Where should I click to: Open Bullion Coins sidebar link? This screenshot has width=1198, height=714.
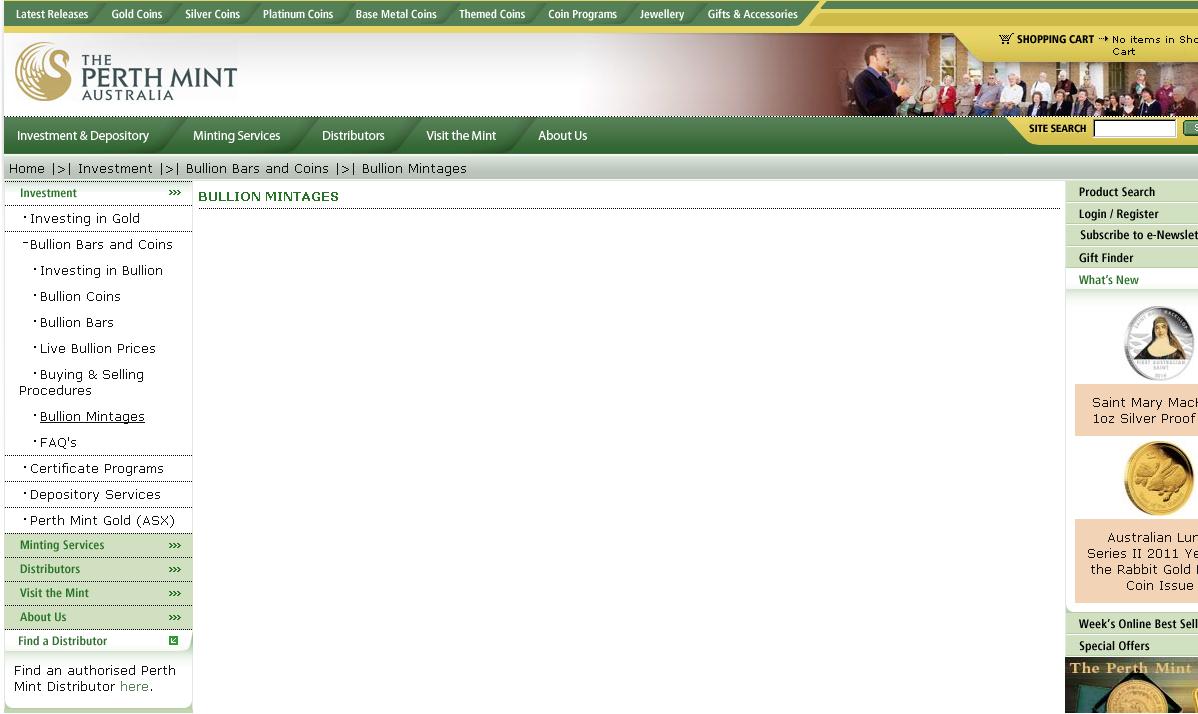click(x=80, y=296)
